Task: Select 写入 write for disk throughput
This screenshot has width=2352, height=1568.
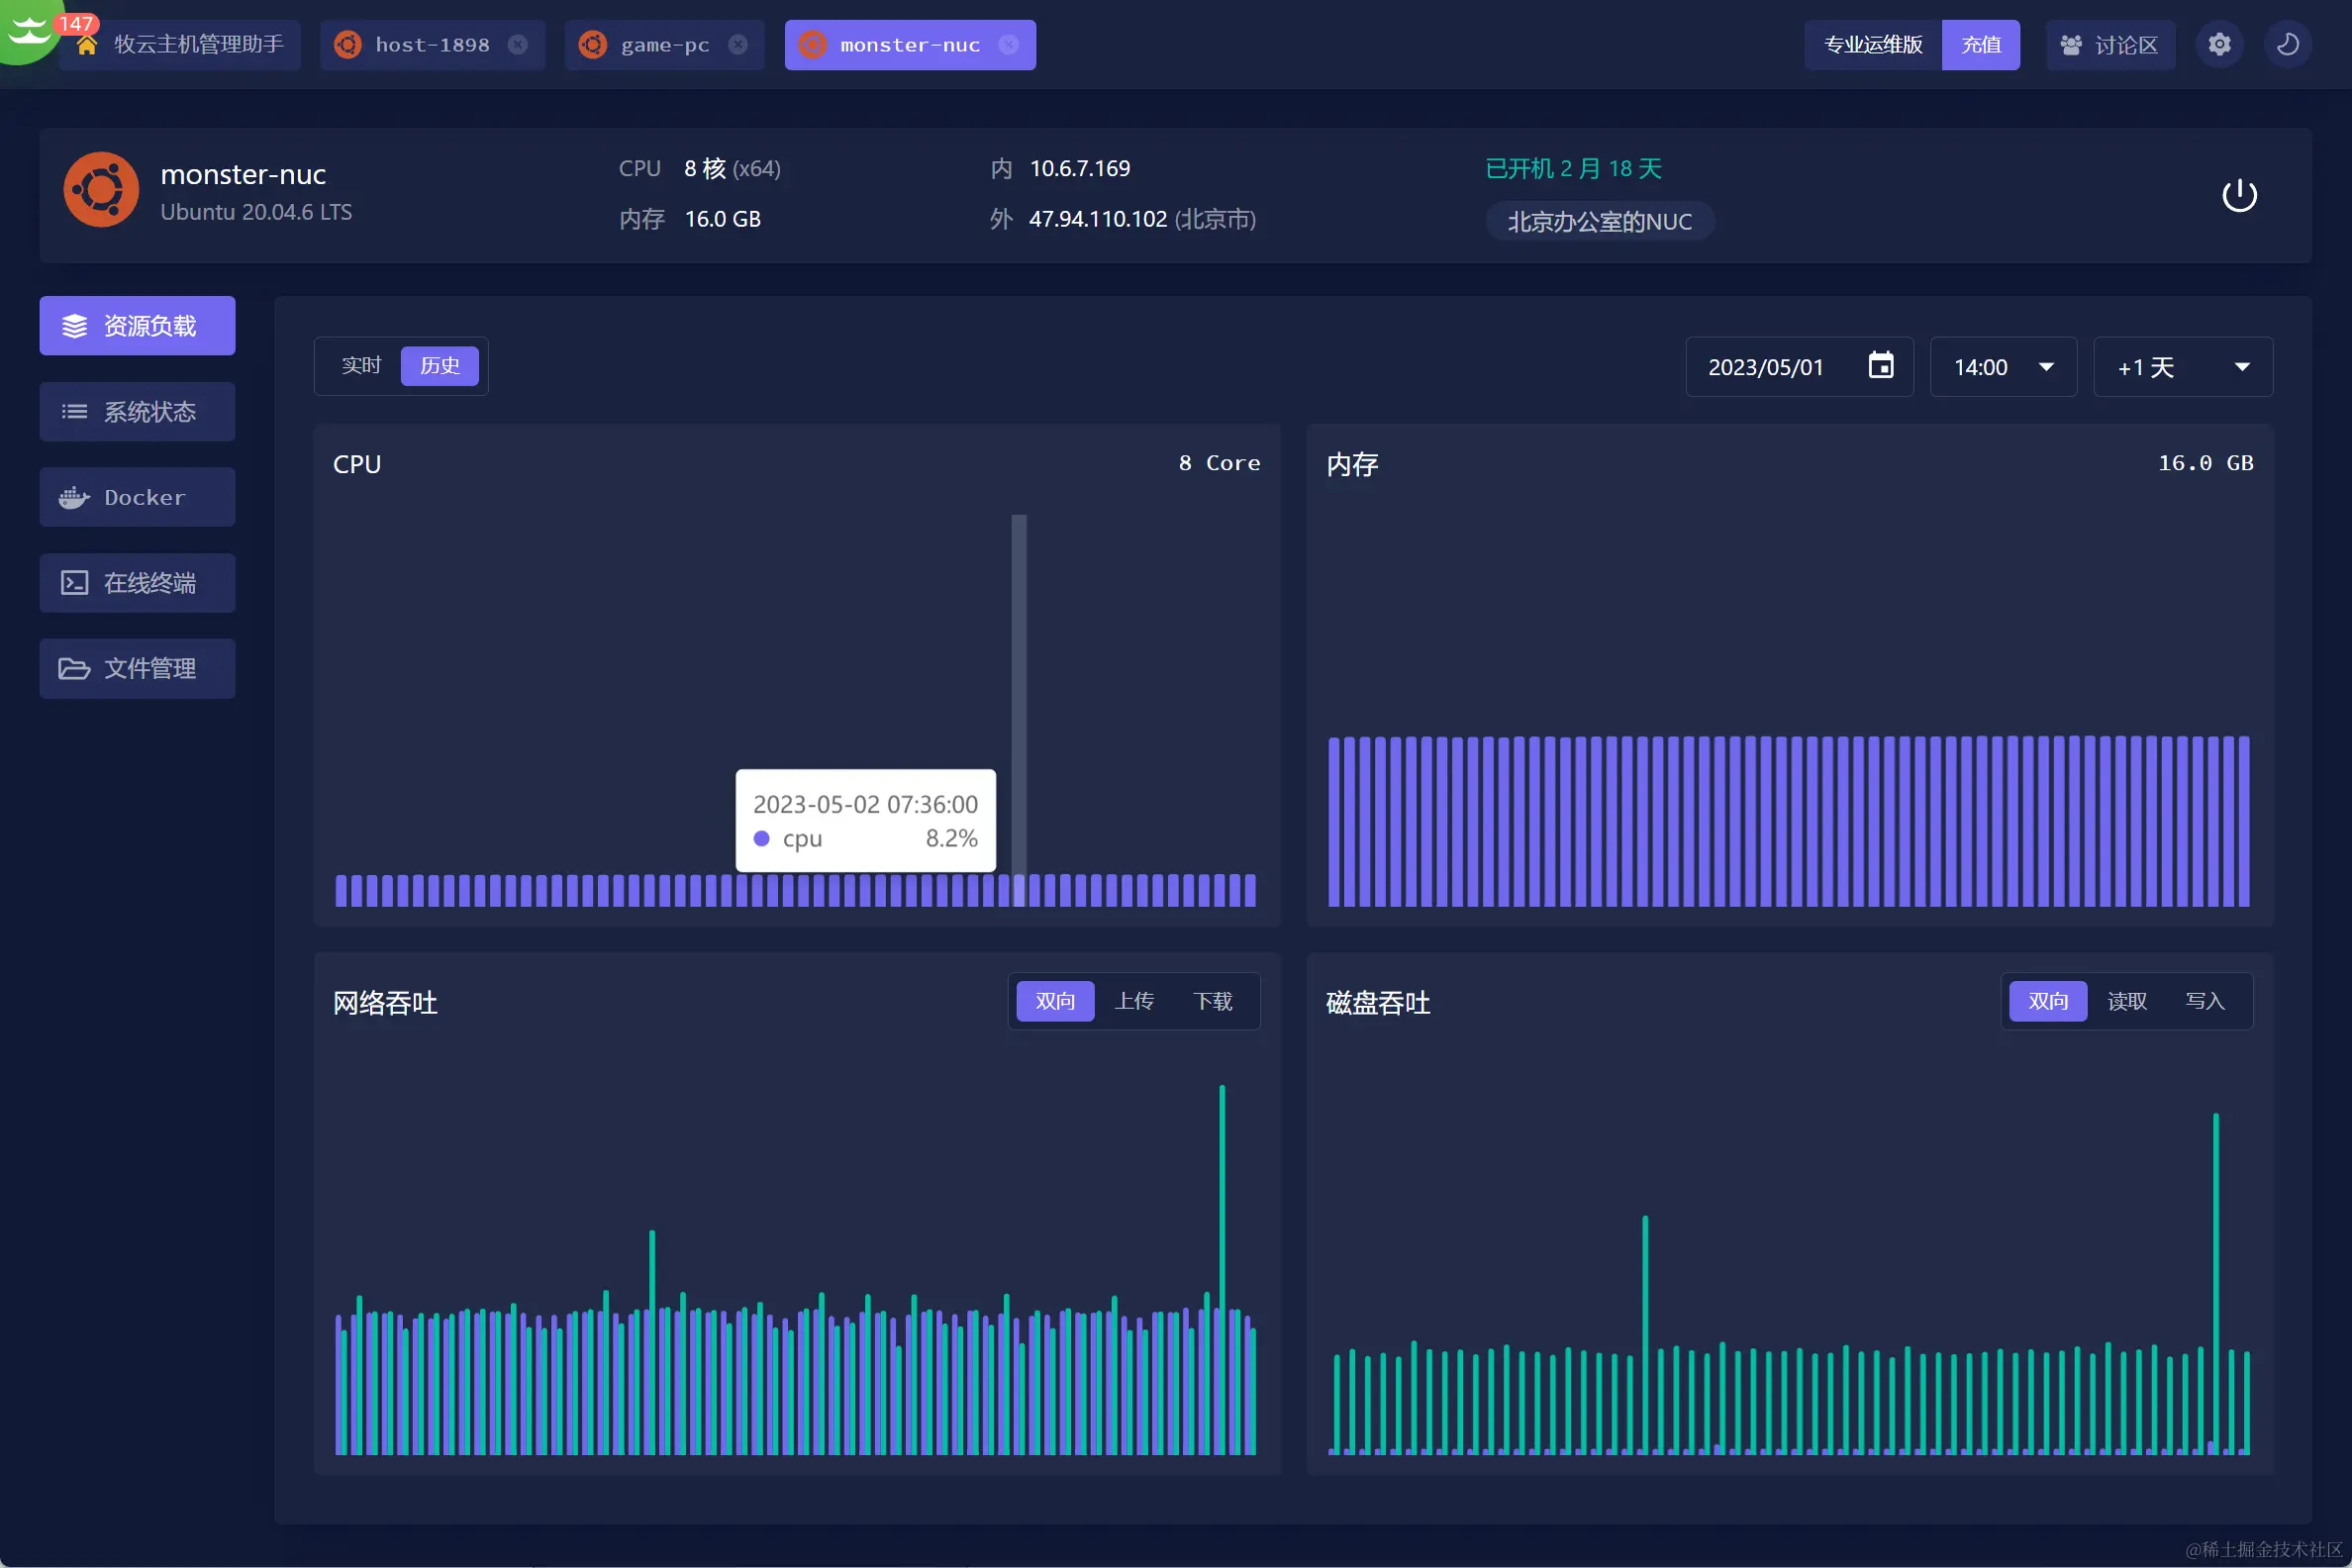Action: tap(2204, 1001)
